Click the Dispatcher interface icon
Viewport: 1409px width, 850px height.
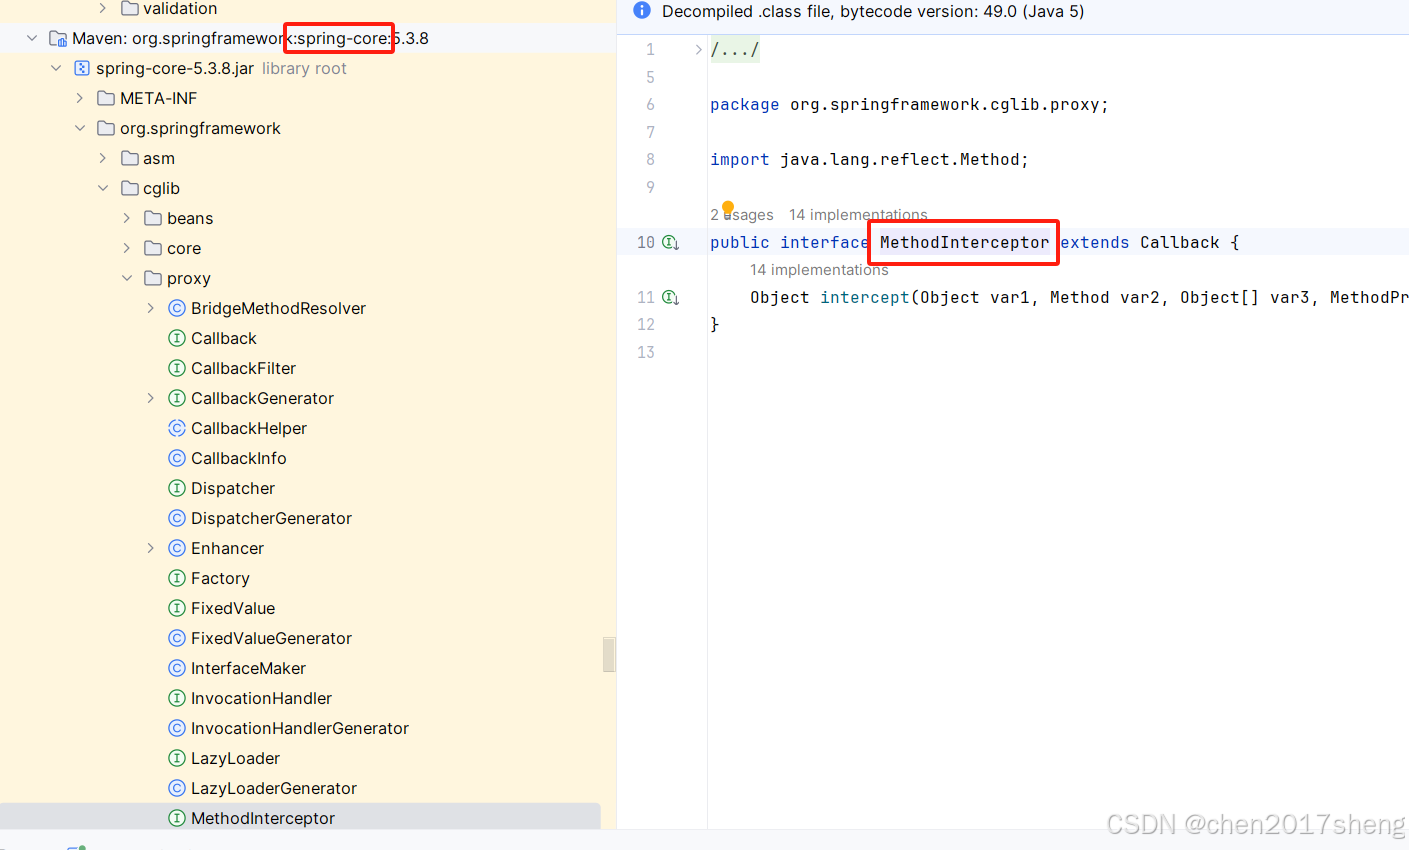[x=177, y=488]
